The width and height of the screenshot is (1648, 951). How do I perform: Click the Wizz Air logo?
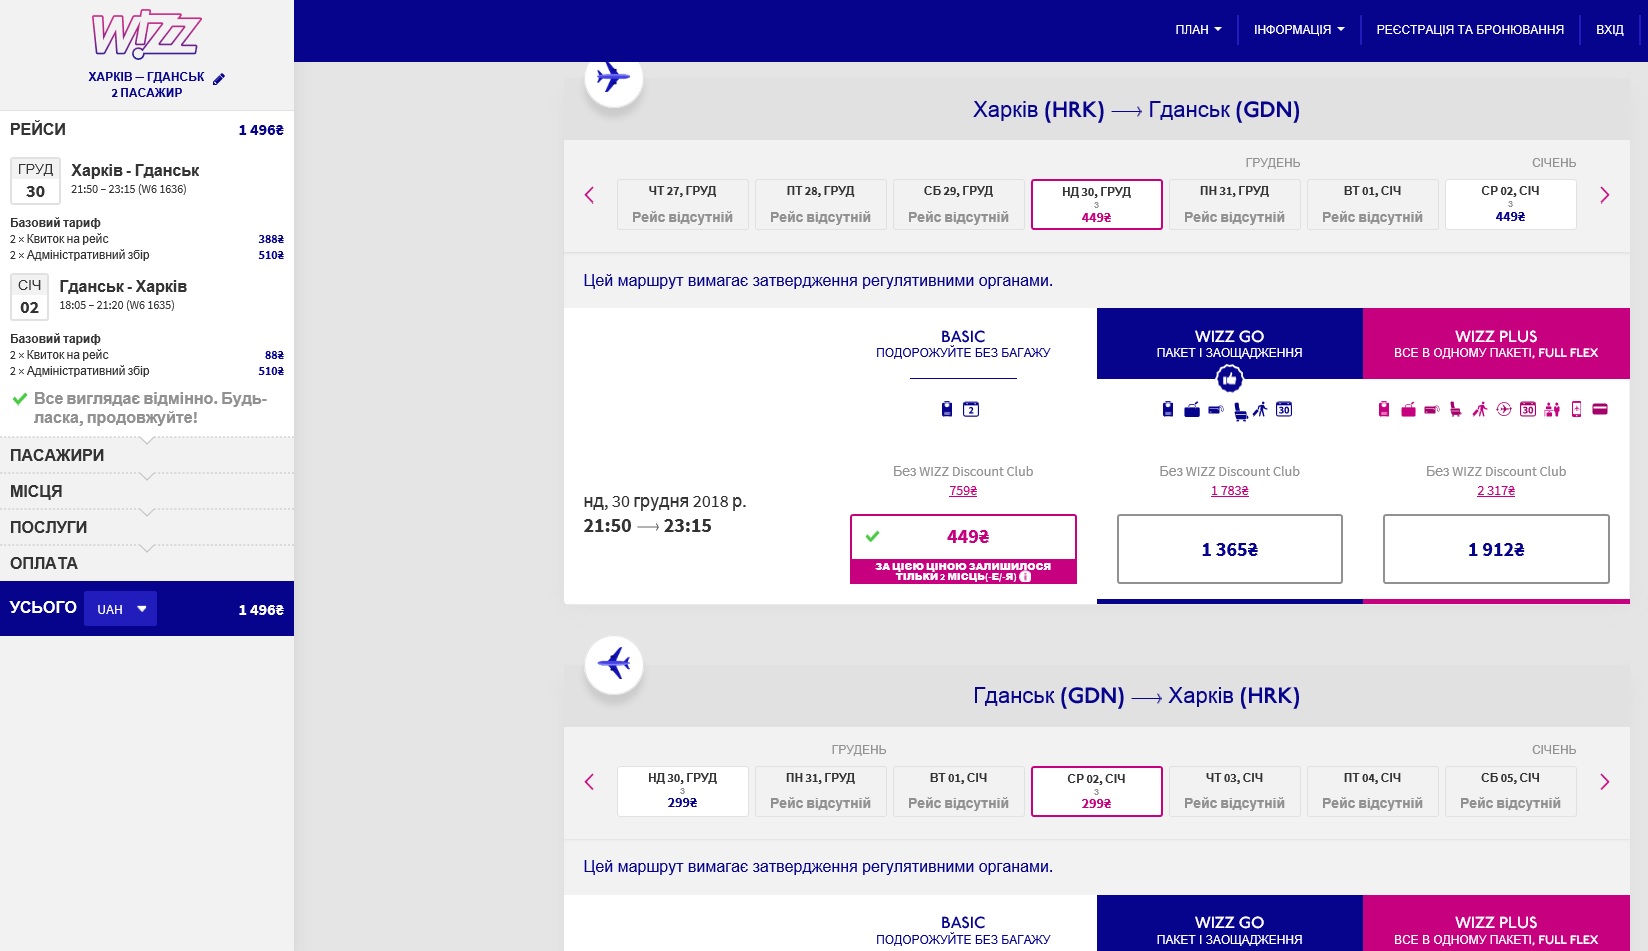coord(146,36)
